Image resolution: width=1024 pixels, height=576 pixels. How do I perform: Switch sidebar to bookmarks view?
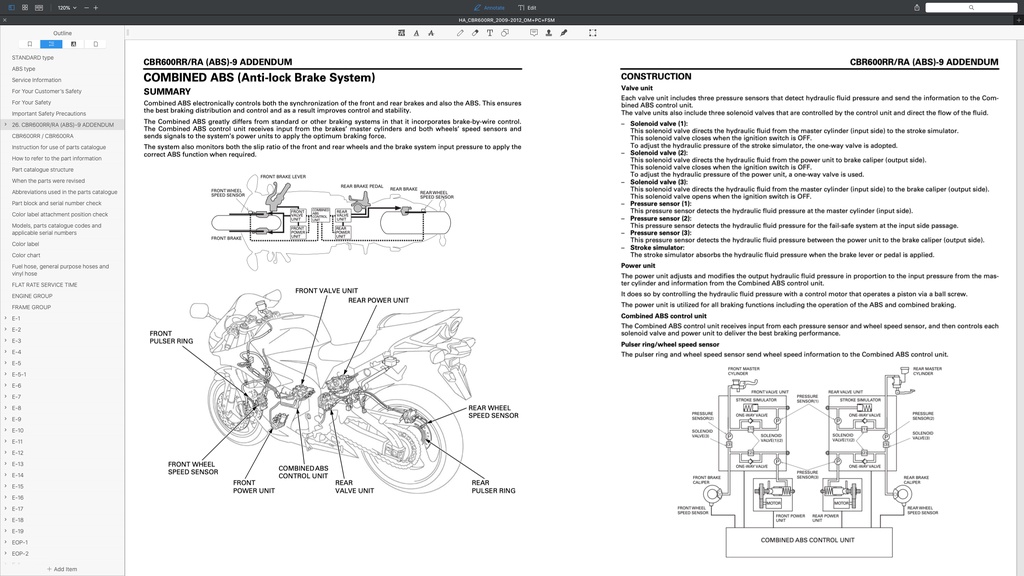[x=29, y=43]
